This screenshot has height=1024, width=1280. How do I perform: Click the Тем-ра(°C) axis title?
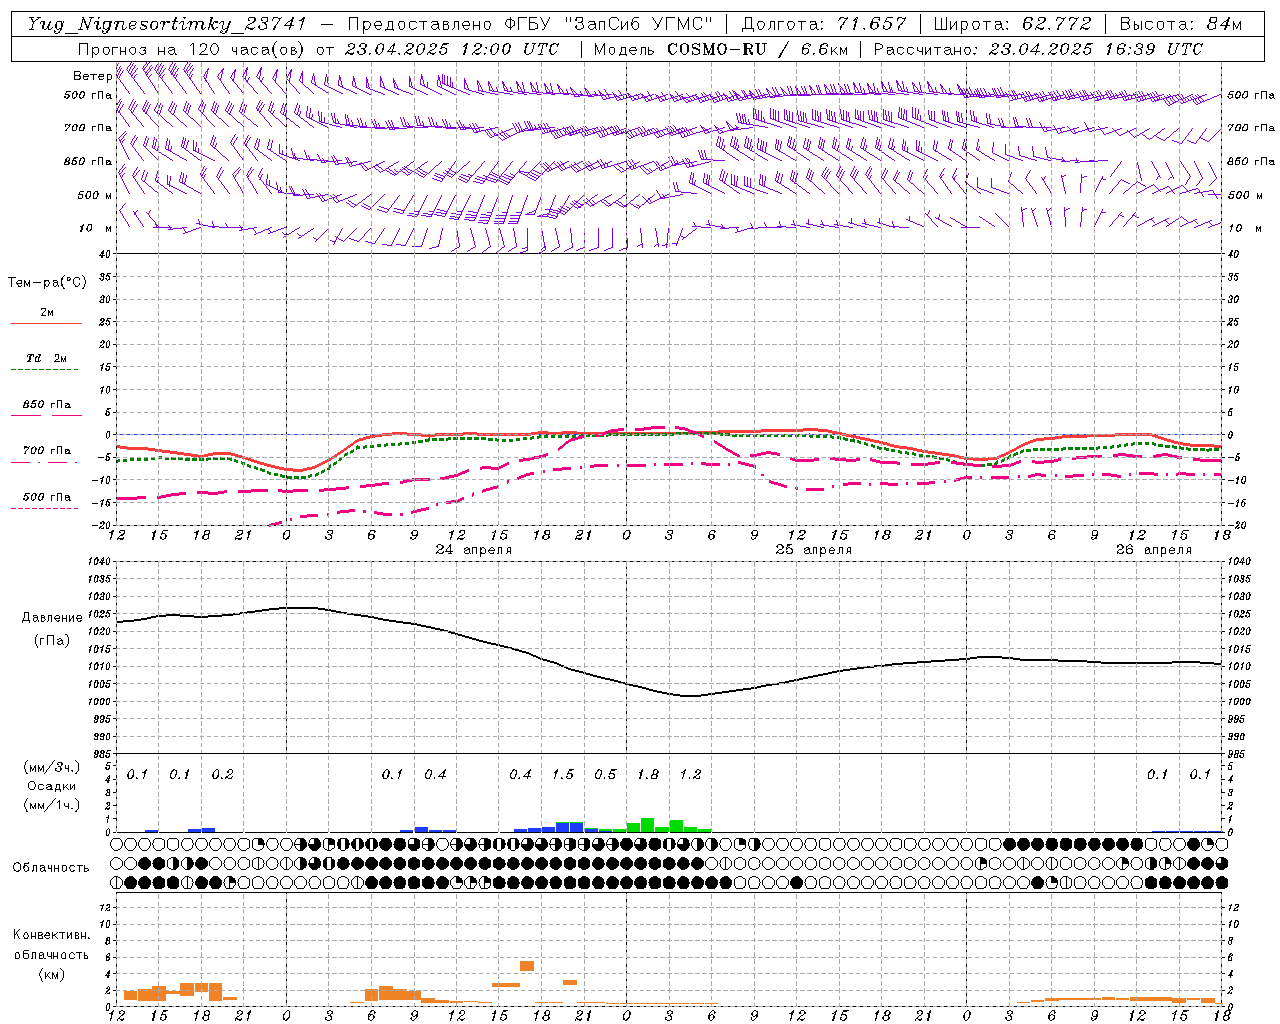pos(47,283)
